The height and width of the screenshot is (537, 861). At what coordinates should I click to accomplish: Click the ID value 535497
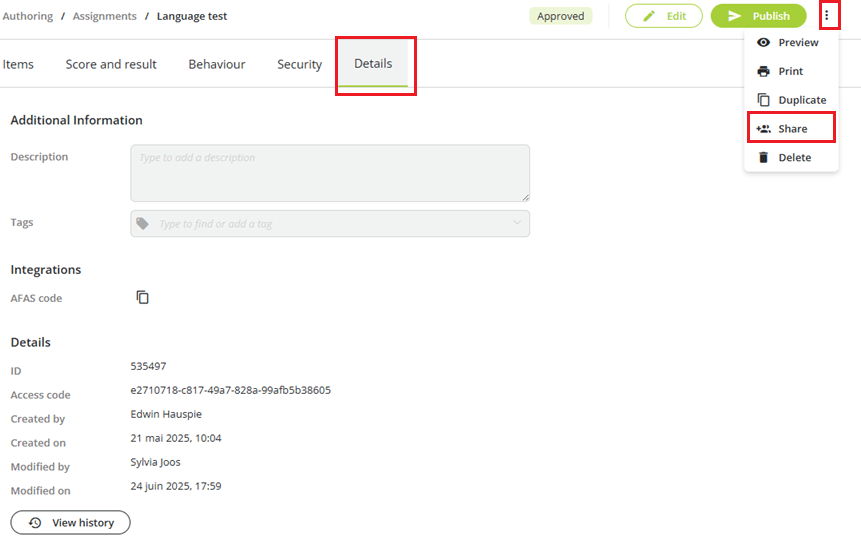click(148, 366)
